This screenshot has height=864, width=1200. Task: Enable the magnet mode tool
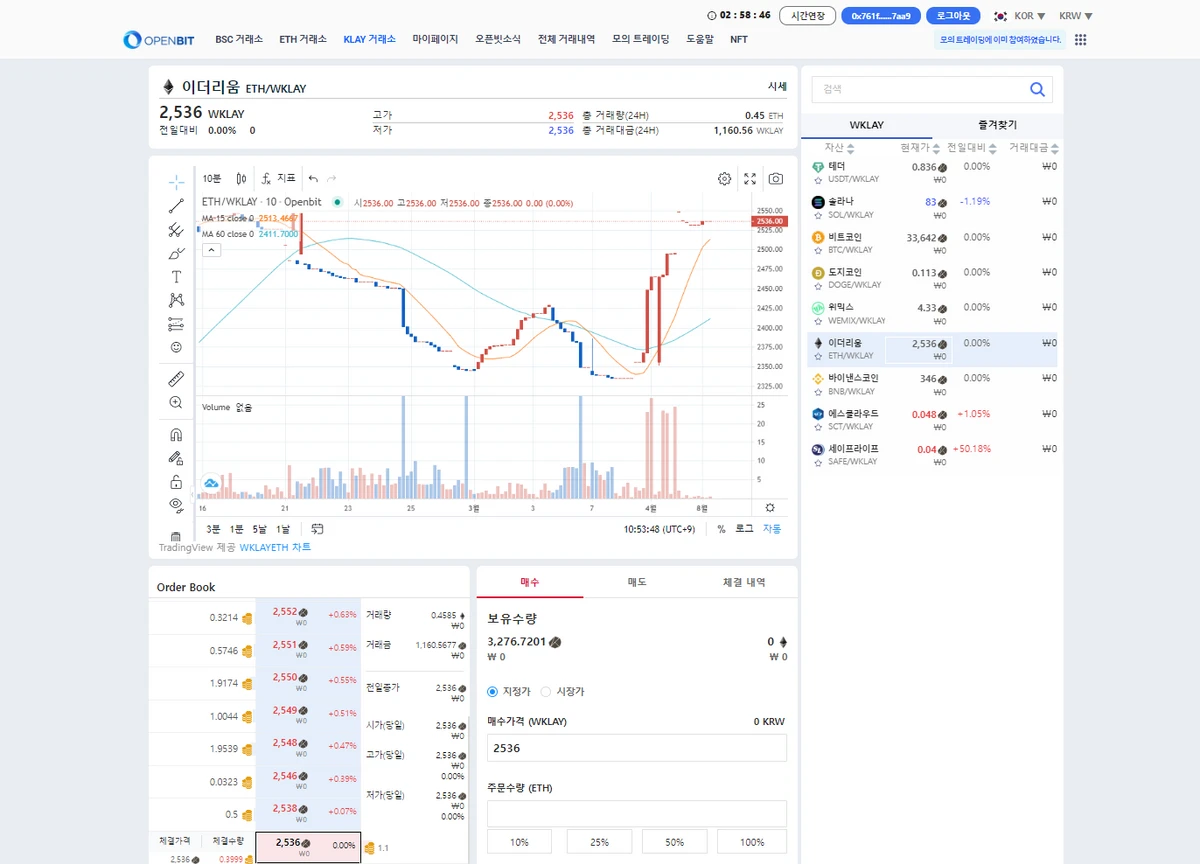pyautogui.click(x=176, y=435)
